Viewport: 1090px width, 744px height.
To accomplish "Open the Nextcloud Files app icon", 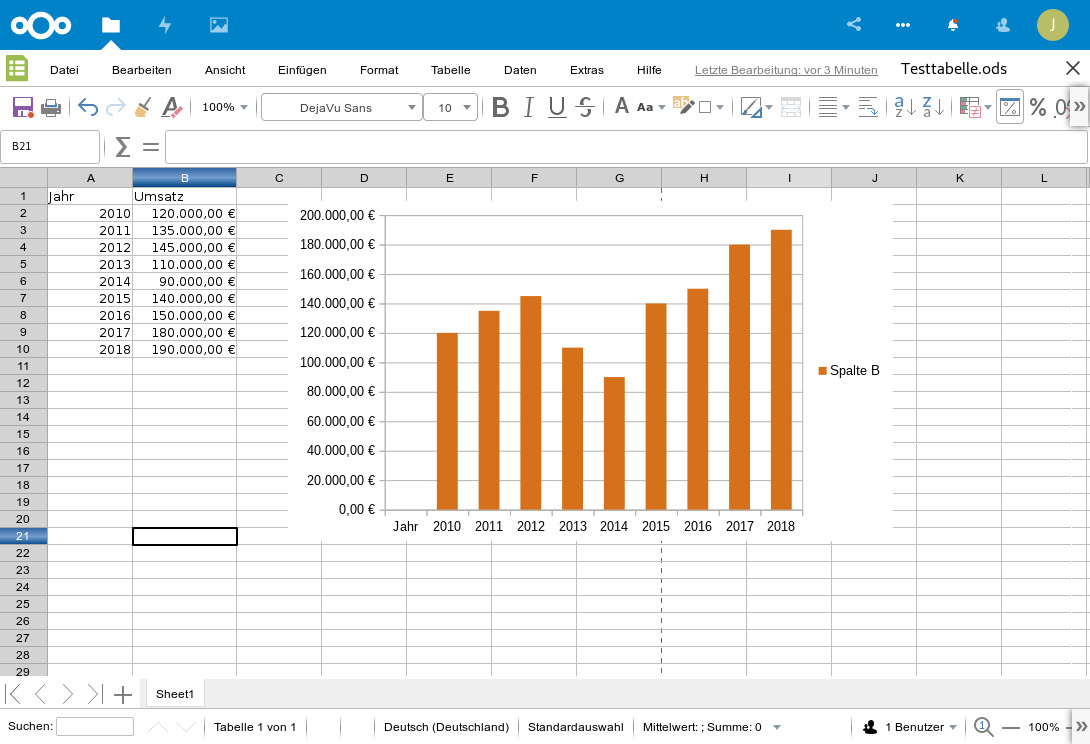I will click(x=111, y=25).
